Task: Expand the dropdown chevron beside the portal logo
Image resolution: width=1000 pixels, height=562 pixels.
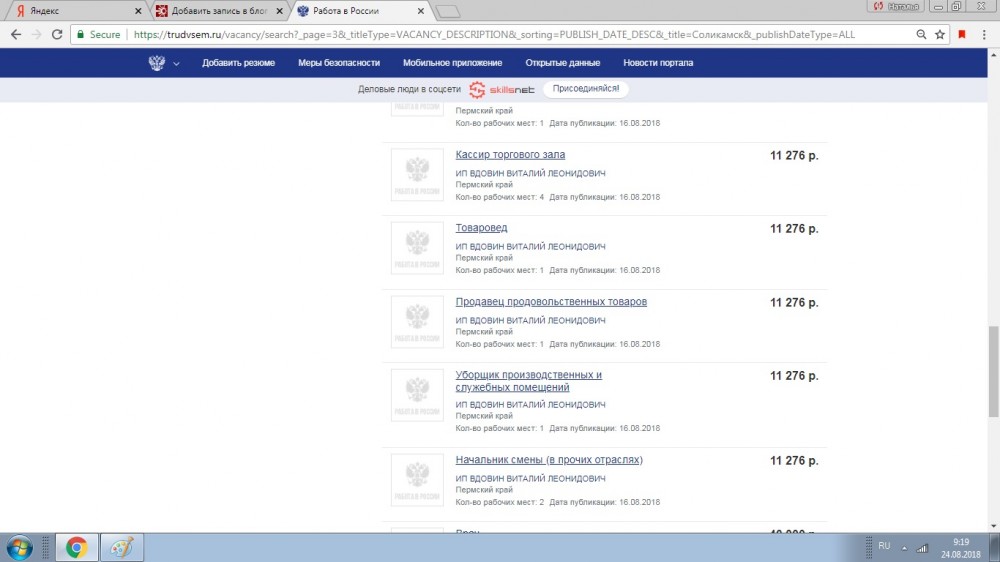Action: pyautogui.click(x=177, y=64)
